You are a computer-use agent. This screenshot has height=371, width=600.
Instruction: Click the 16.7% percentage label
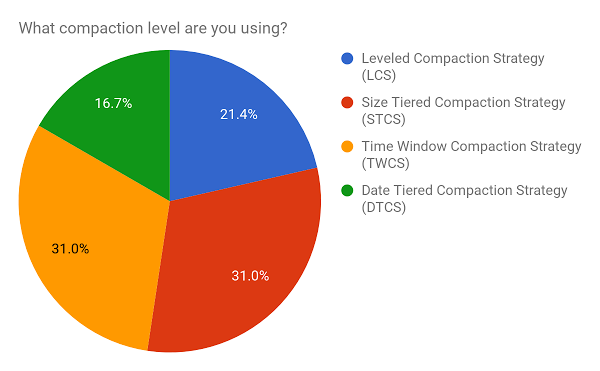click(x=113, y=103)
